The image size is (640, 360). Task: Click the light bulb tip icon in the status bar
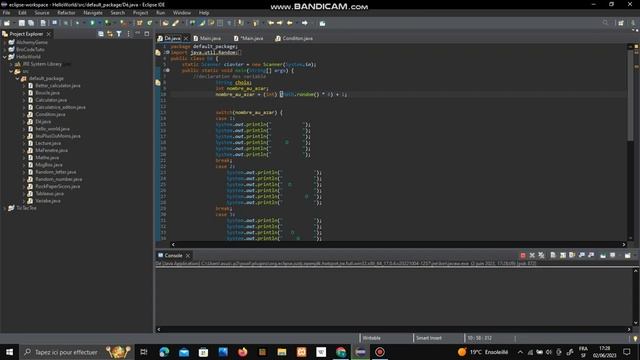pyautogui.click(x=635, y=338)
